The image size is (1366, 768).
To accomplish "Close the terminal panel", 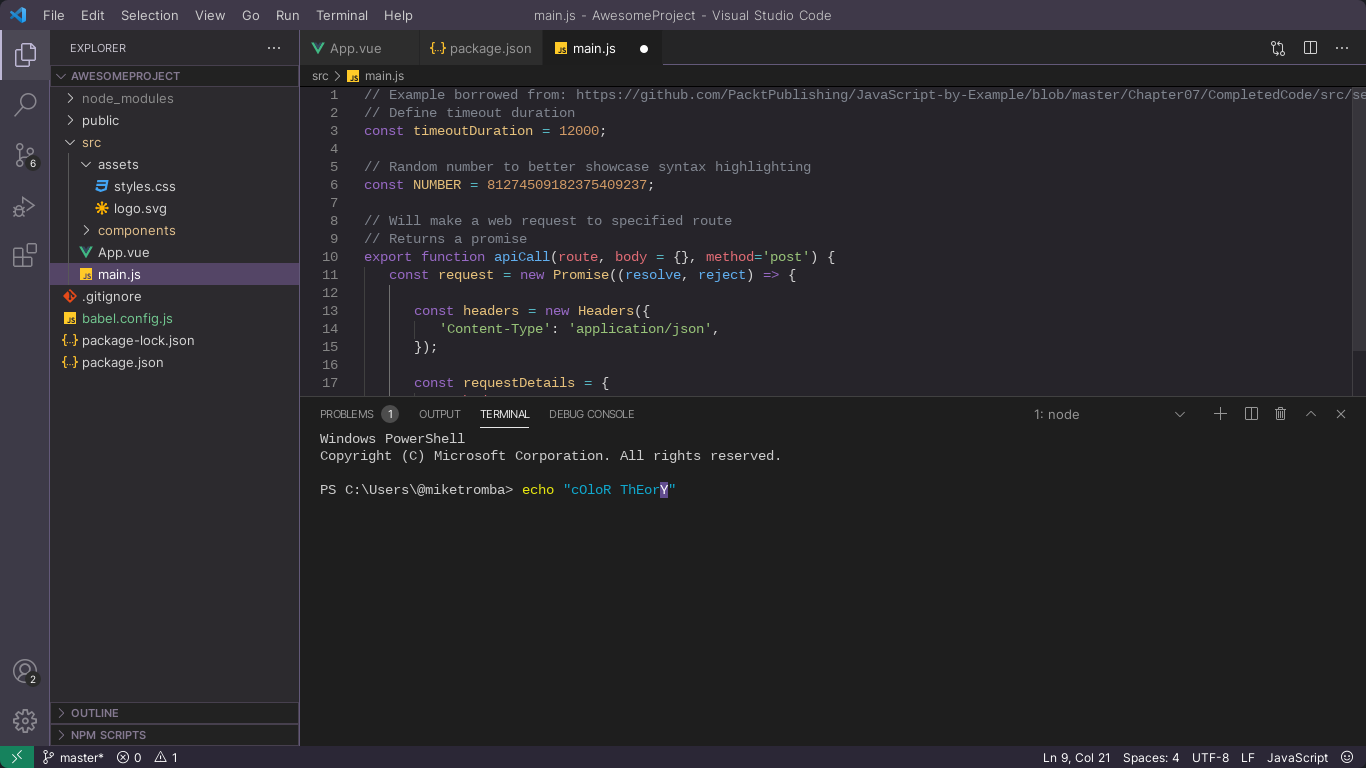I will [x=1341, y=414].
